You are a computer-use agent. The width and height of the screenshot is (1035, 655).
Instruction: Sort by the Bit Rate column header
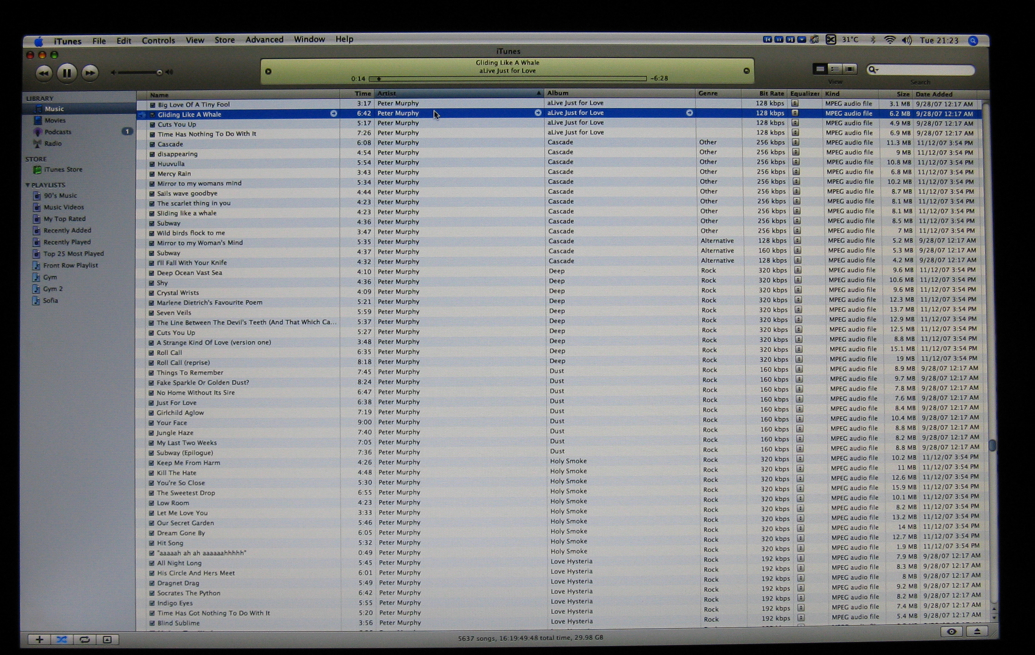[764, 93]
